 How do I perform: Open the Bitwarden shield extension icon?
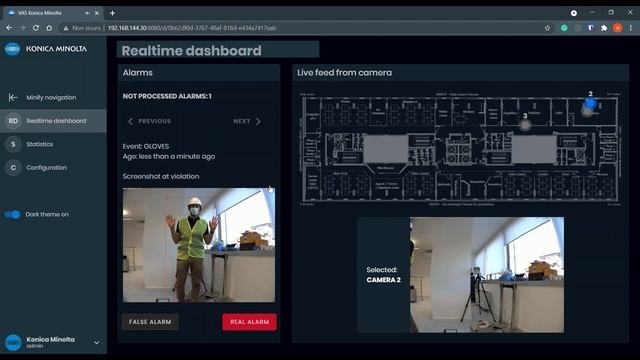[x=591, y=28]
